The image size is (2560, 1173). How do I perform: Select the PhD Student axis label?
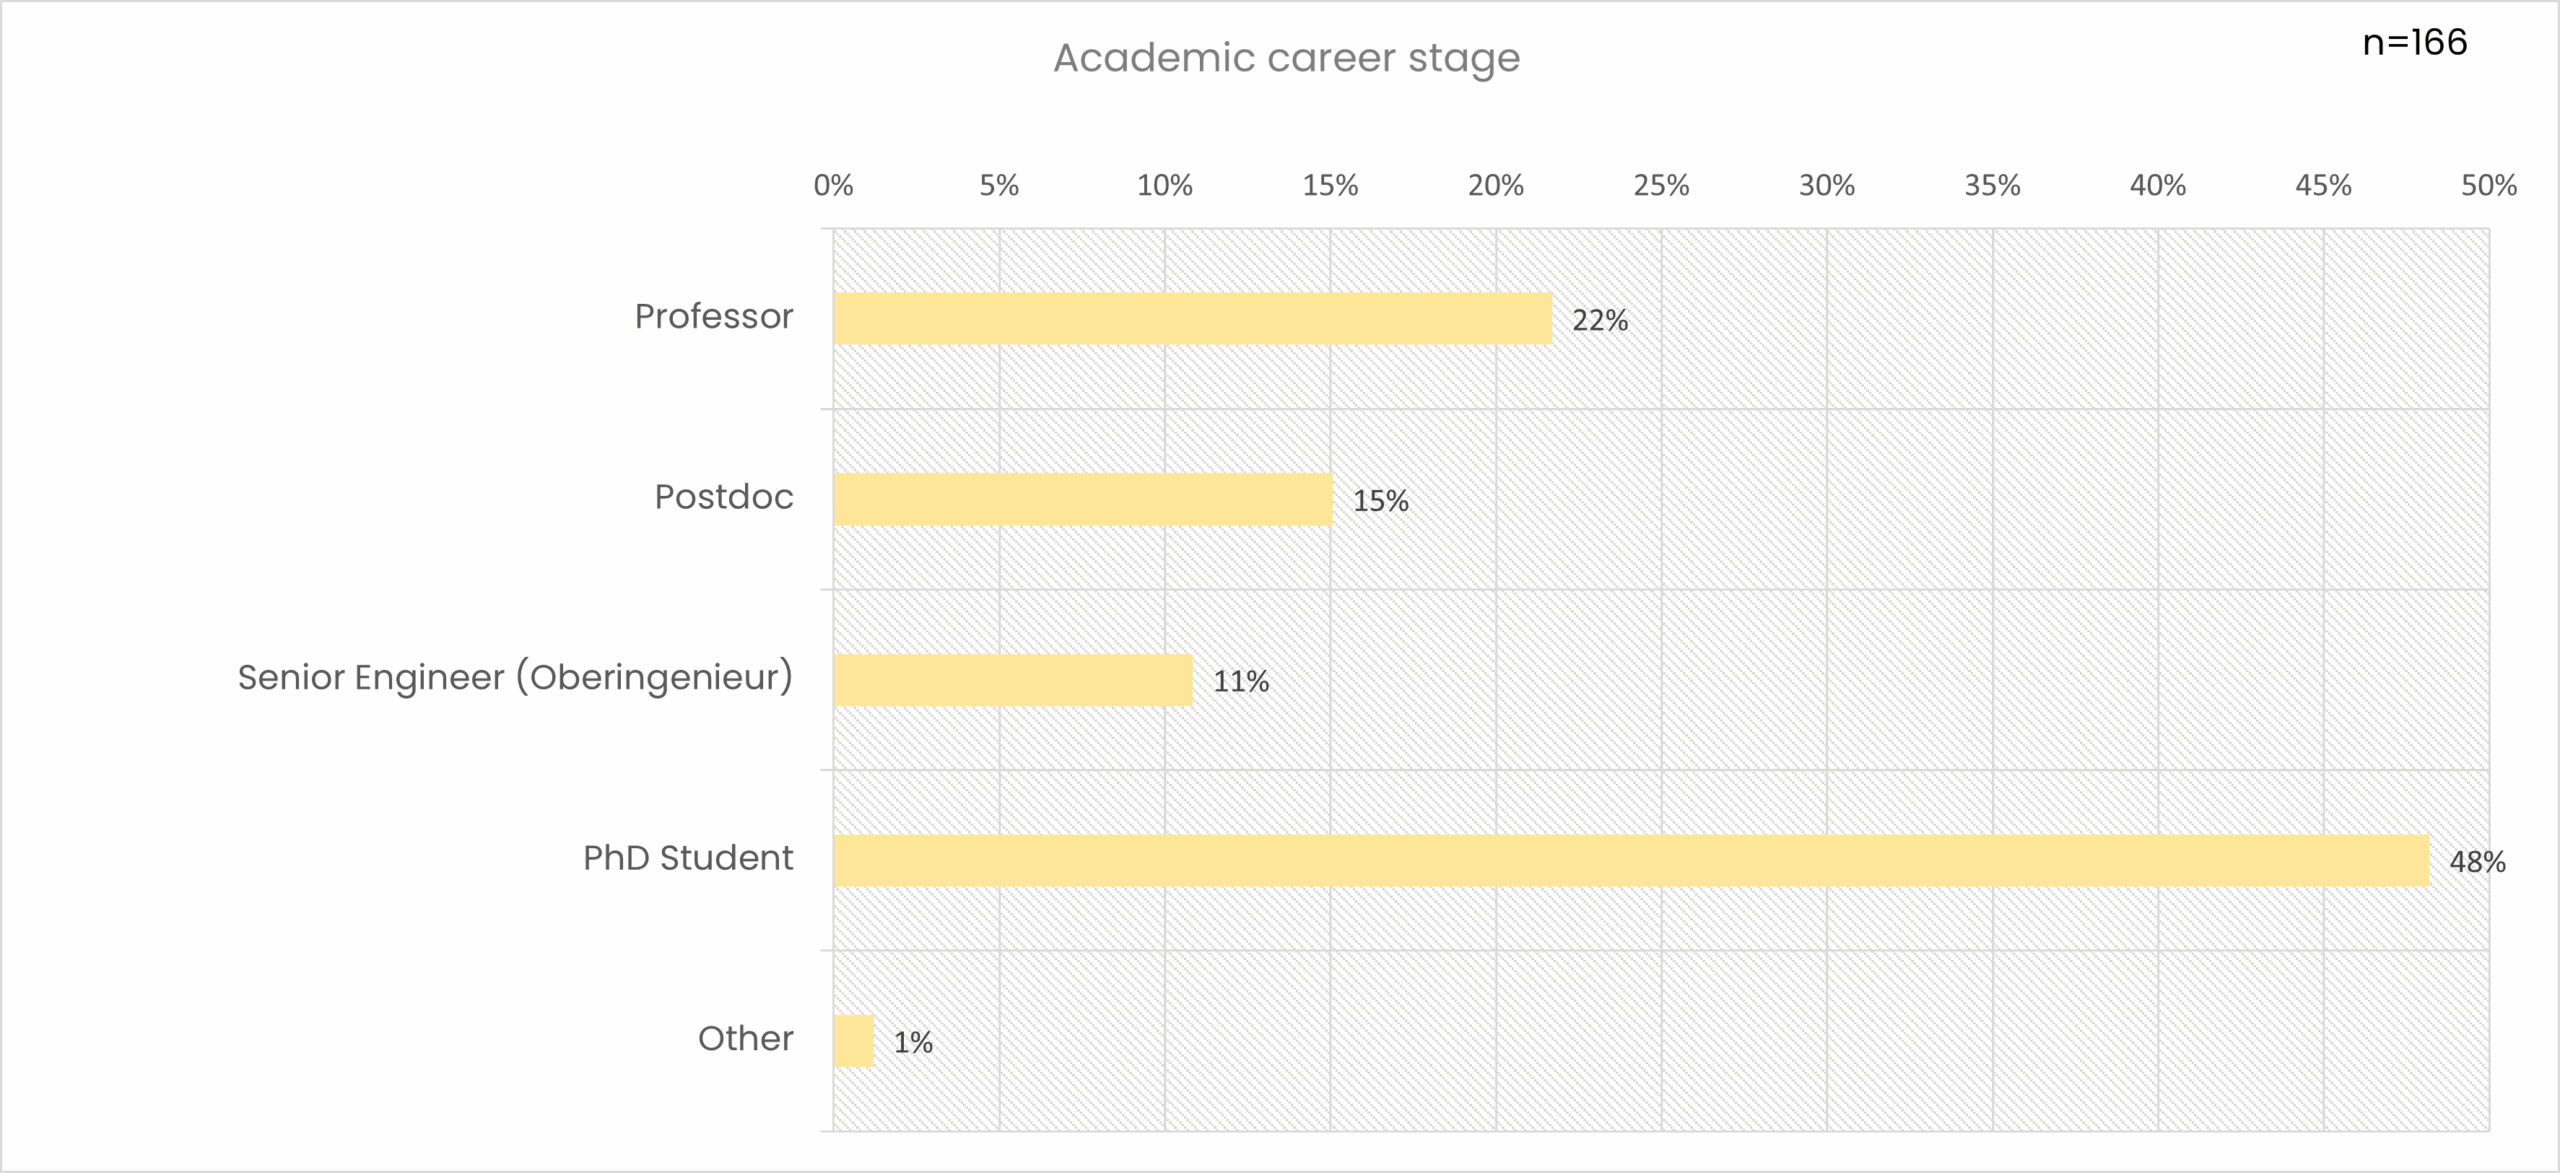point(688,858)
